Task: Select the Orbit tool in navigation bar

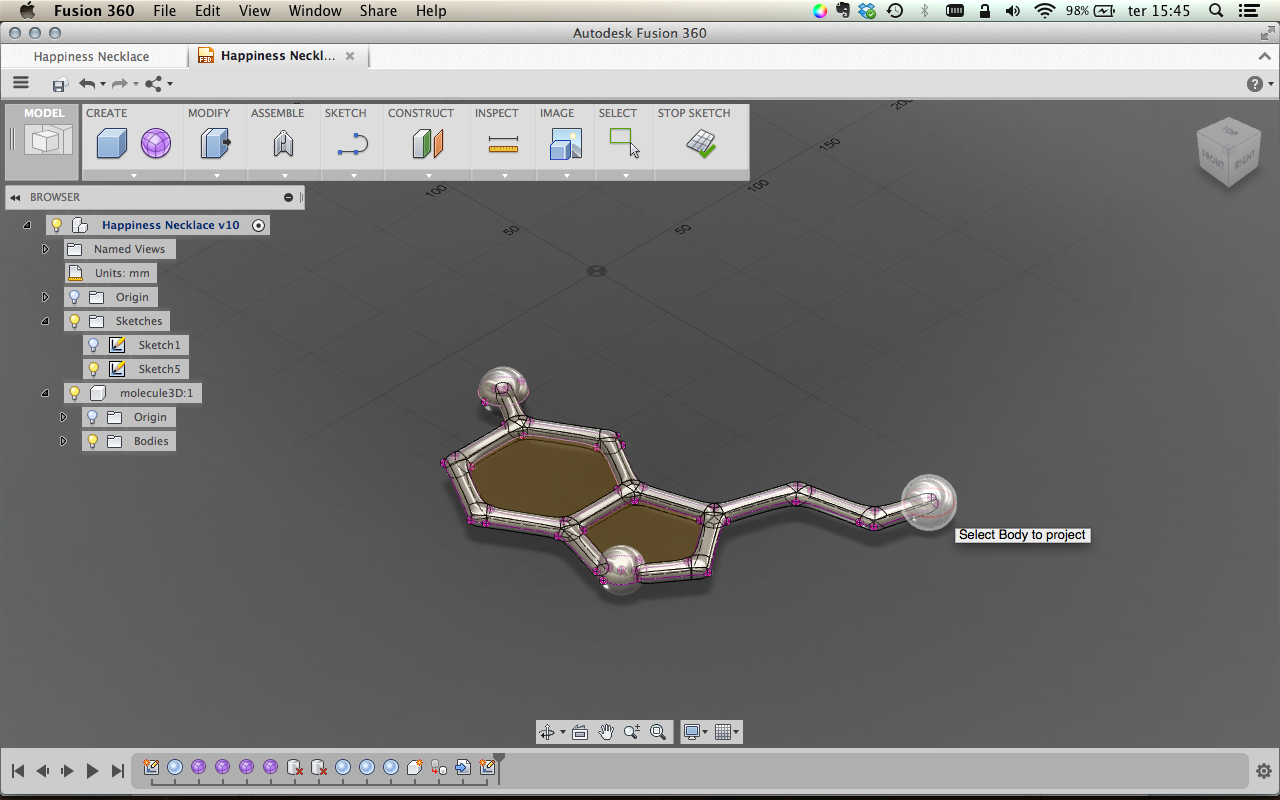Action: tap(547, 732)
